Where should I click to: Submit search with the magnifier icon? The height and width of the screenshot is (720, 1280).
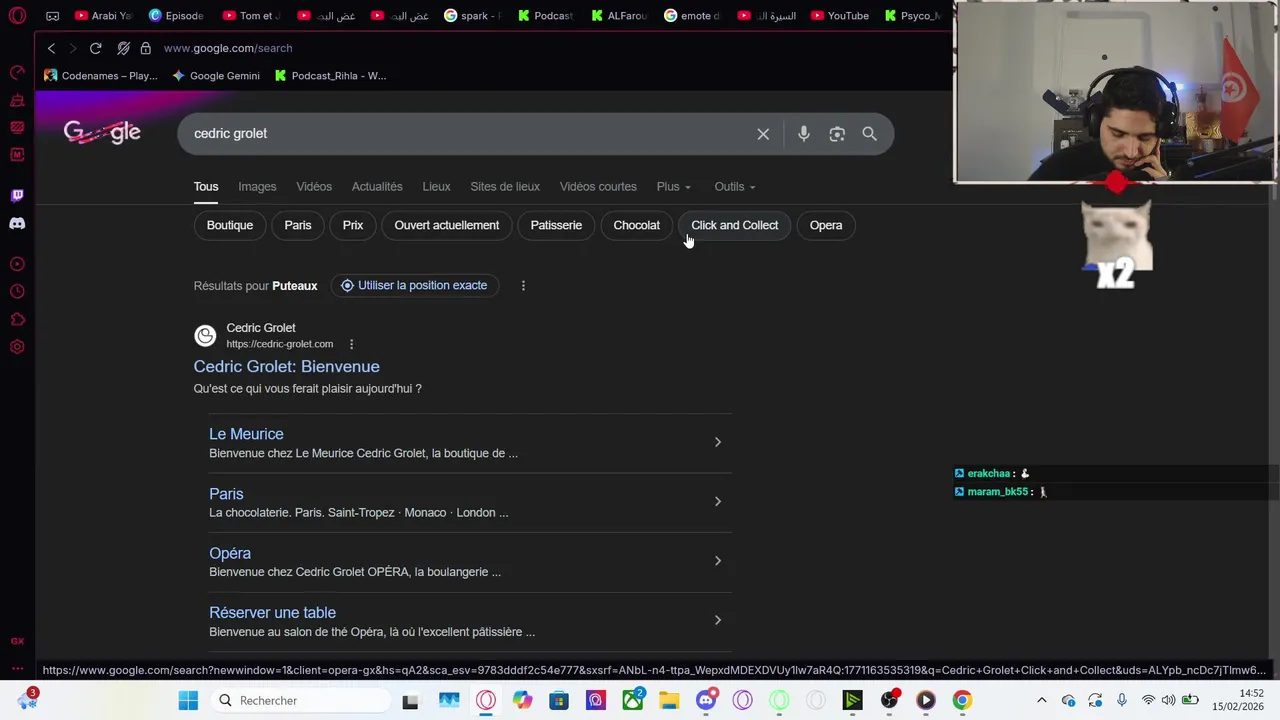pyautogui.click(x=870, y=134)
